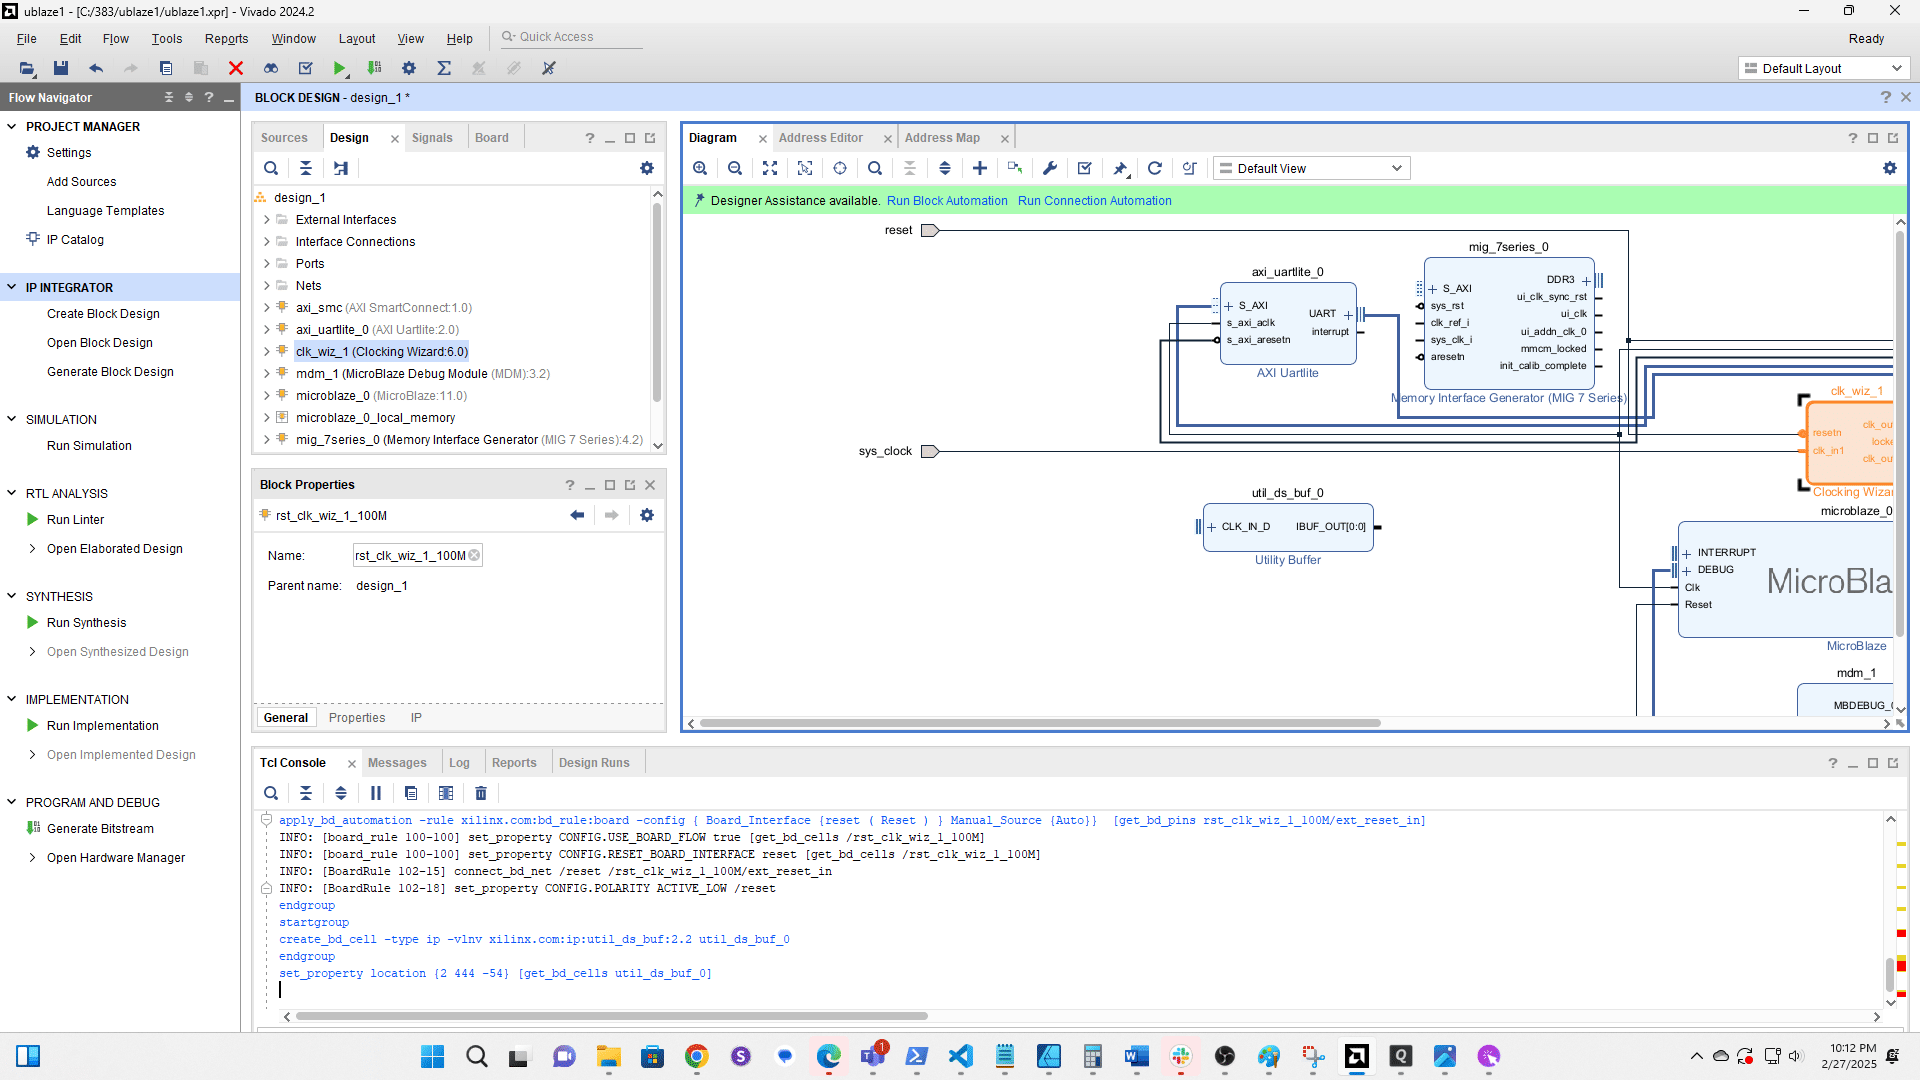Viewport: 1920px width, 1080px height.
Task: Click the main toolbar Run green arrow
Action: pos(340,68)
